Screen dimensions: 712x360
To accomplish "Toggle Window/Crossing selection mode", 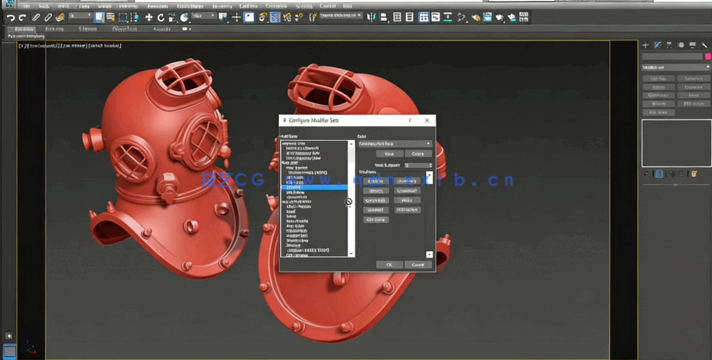I will 134,18.
